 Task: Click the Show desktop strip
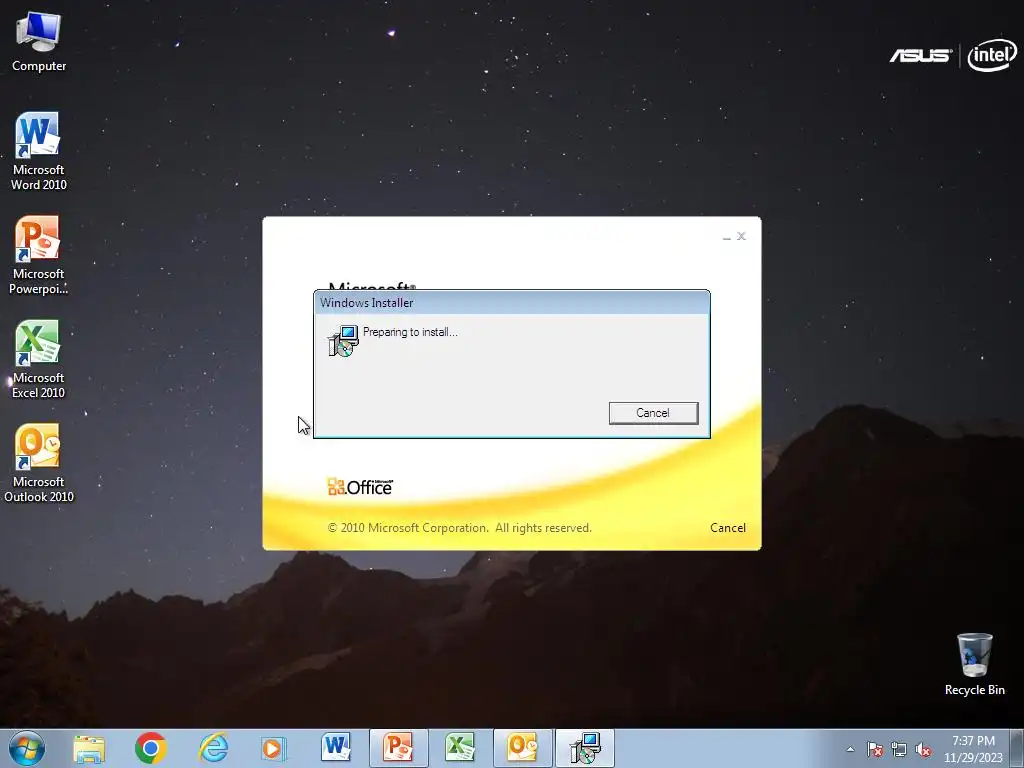(x=1017, y=749)
